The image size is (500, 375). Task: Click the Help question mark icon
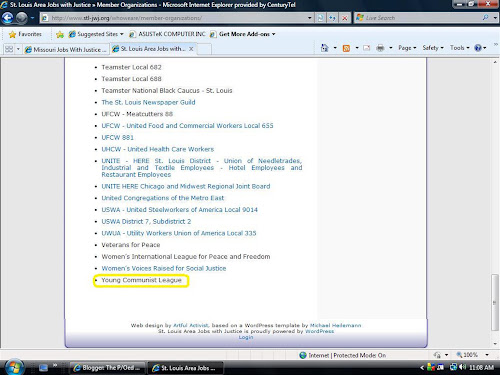tap(478, 48)
